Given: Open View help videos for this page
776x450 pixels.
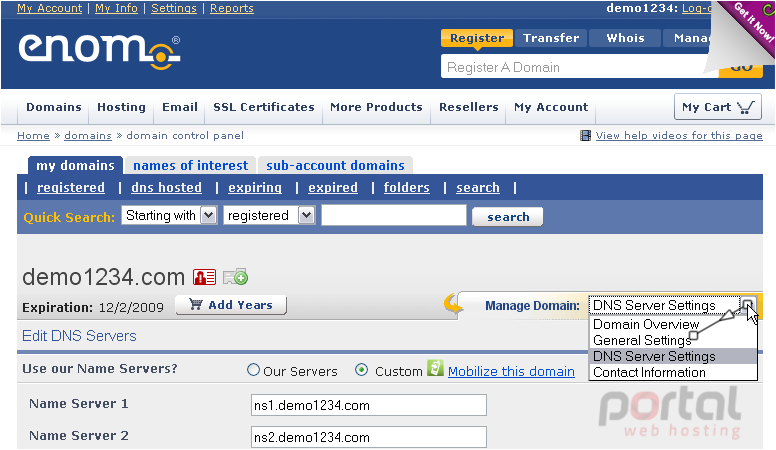Looking at the screenshot, I should [679, 135].
